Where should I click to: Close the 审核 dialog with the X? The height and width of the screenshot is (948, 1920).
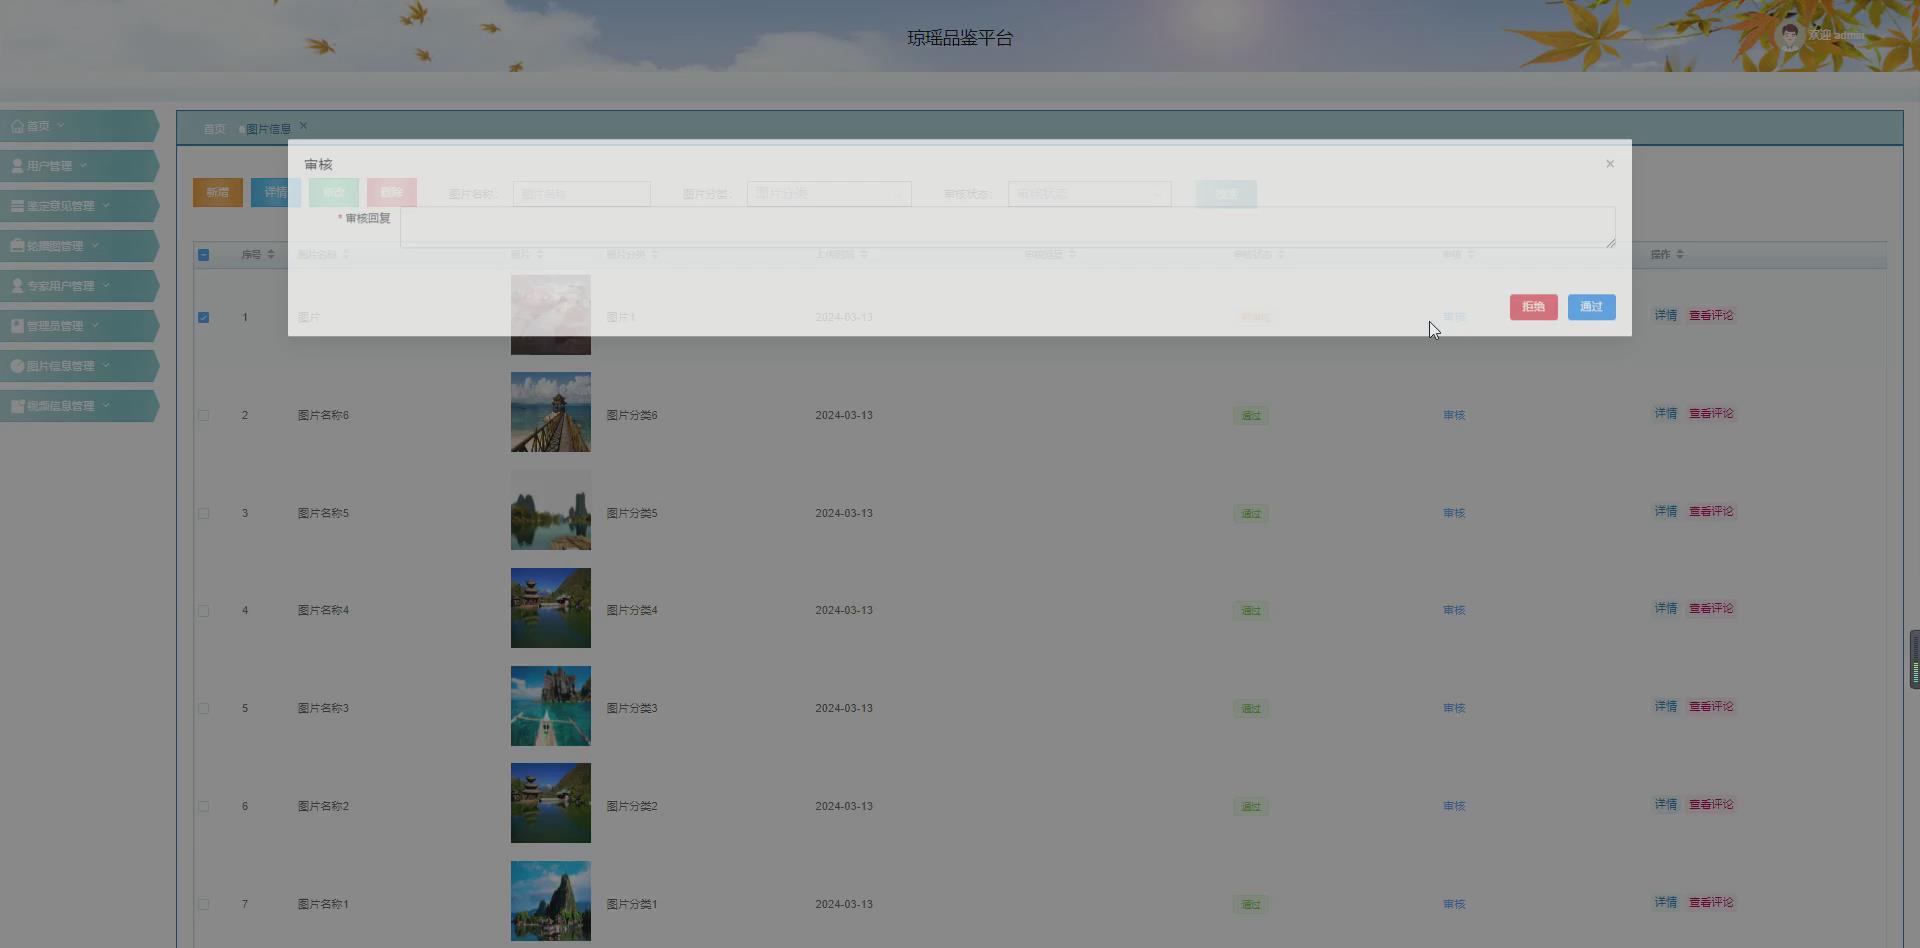pyautogui.click(x=1610, y=164)
